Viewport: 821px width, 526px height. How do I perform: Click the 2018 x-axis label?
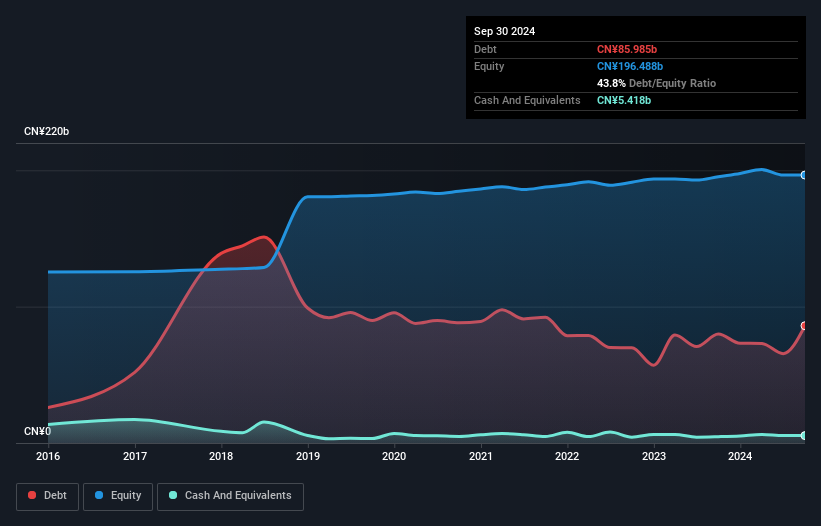click(221, 456)
